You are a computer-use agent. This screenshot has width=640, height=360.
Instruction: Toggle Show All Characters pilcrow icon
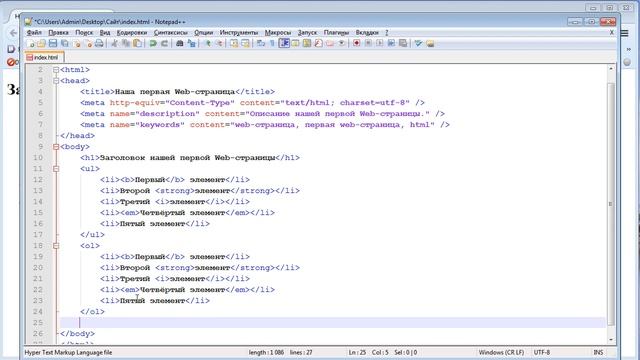271,43
